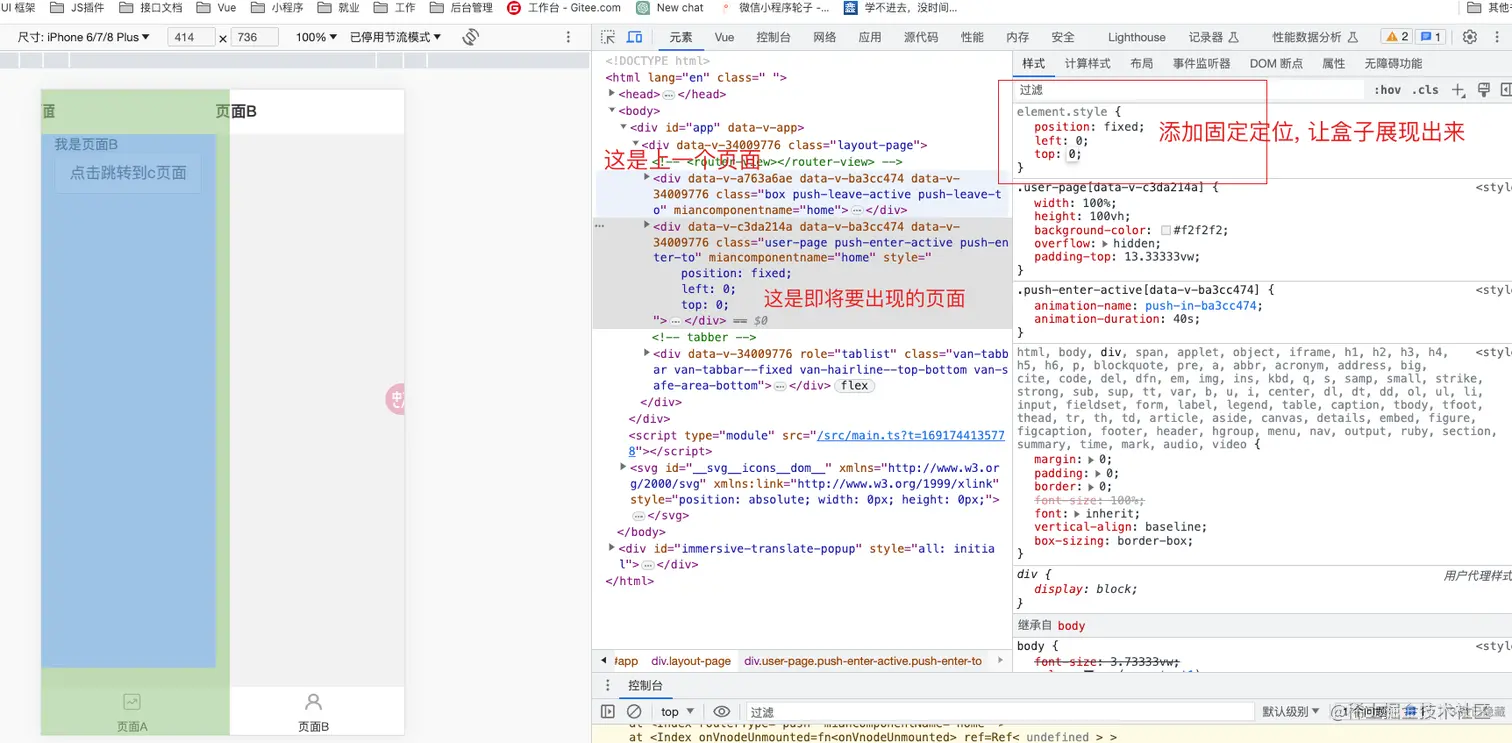
Task: Open the device size dropdown iPhone 6/7/8 Plus
Action: 84,37
